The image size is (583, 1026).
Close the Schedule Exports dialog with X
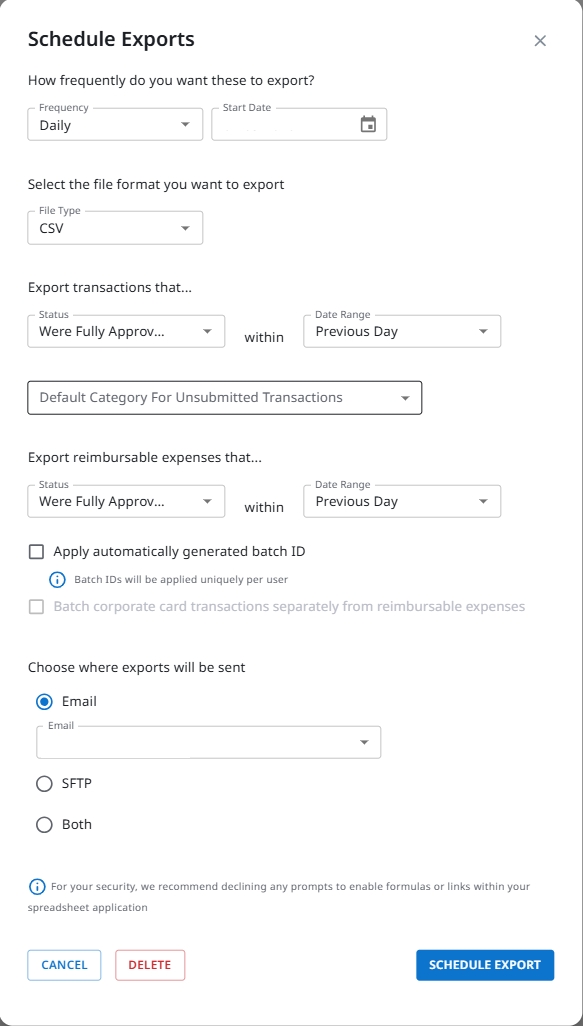click(x=540, y=41)
